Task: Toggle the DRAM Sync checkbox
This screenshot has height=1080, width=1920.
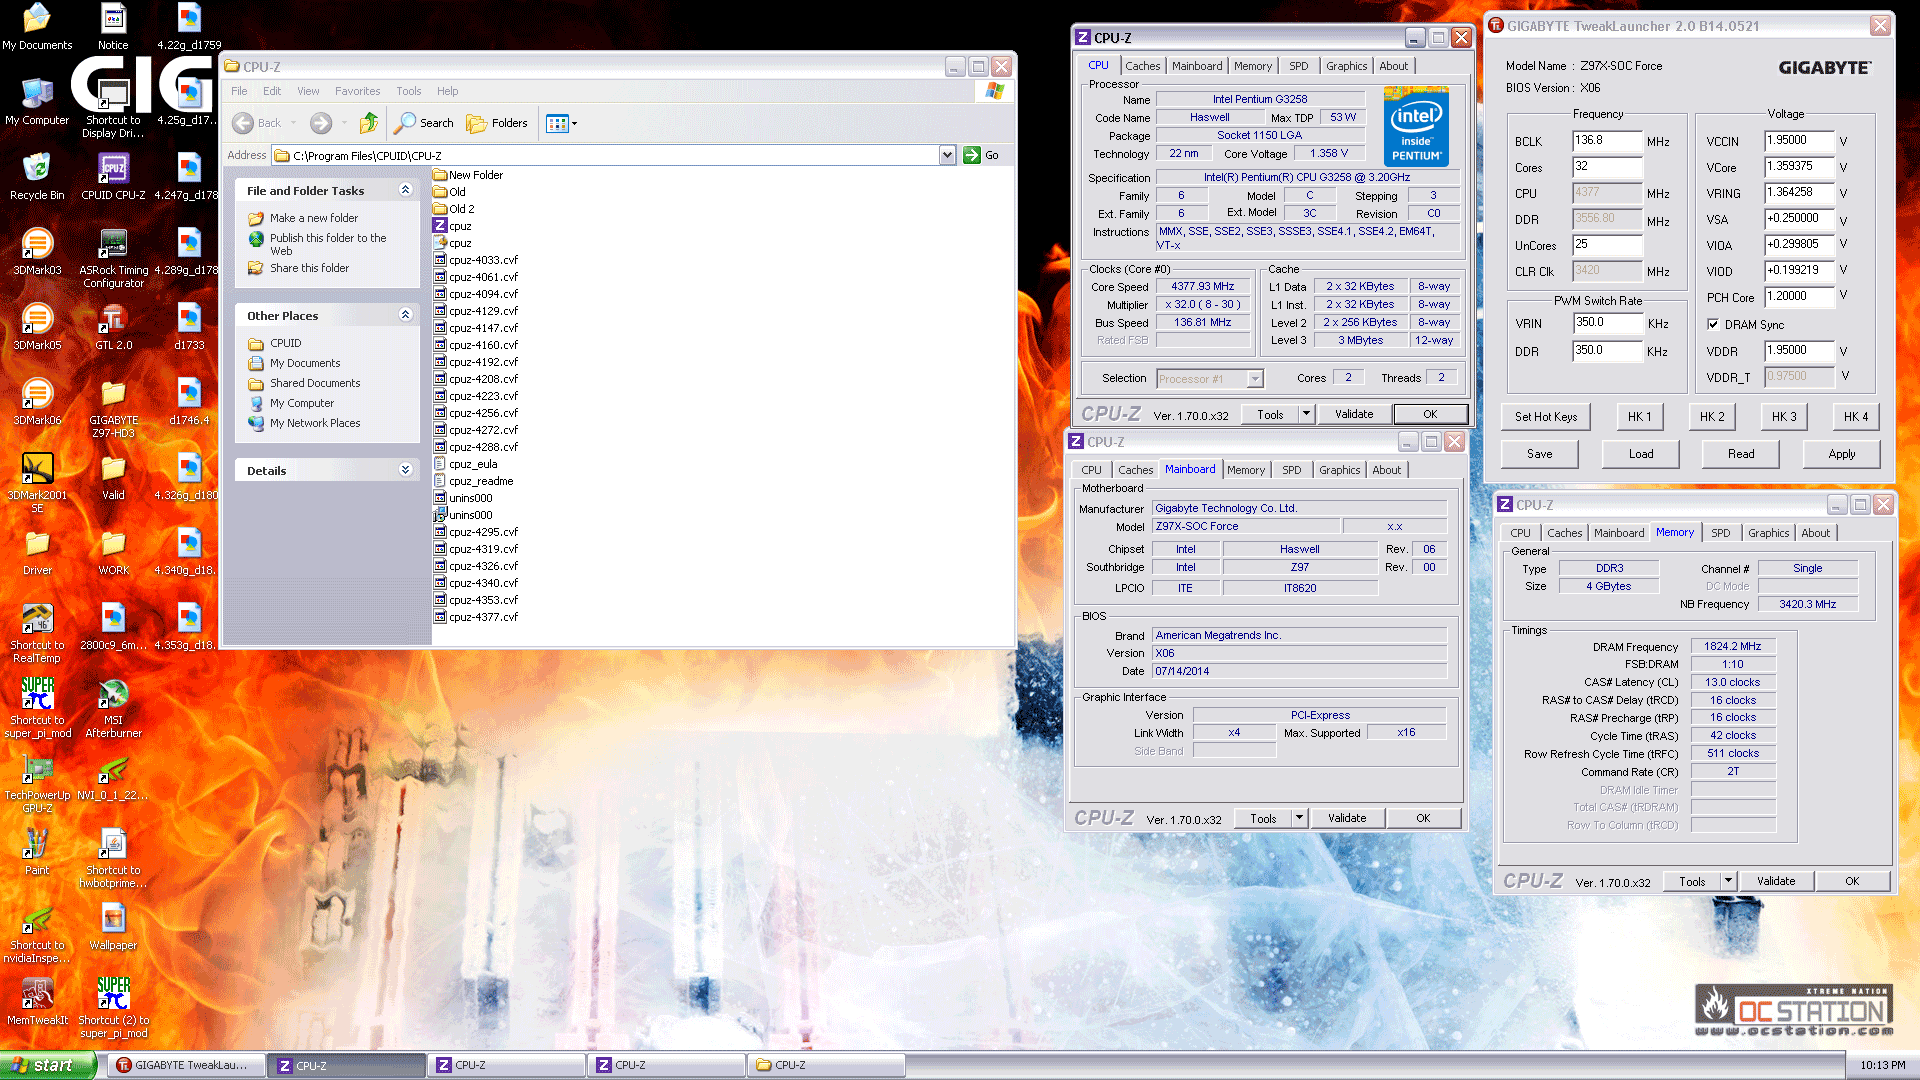Action: [1713, 324]
